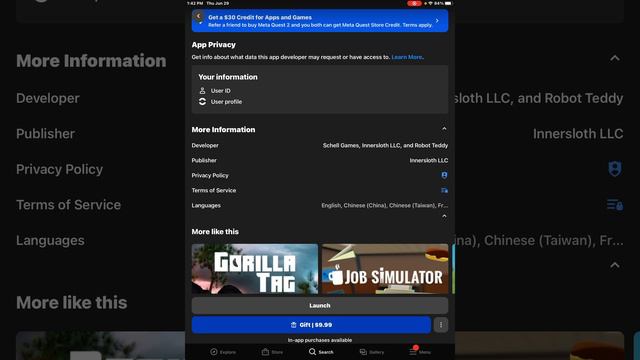Click the Languages value list text
The height and width of the screenshot is (360, 640).
coord(384,205)
